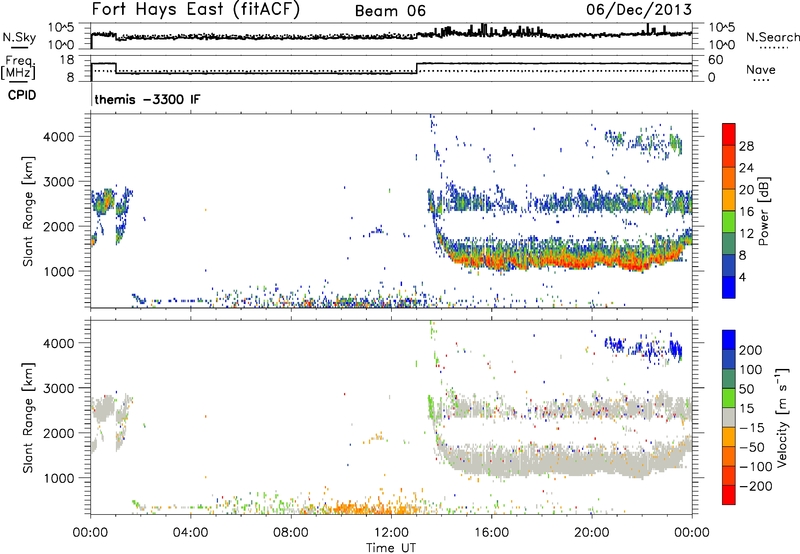
Task: Click the plot title "Fort Hays East (fitACF)"
Action: click(196, 10)
